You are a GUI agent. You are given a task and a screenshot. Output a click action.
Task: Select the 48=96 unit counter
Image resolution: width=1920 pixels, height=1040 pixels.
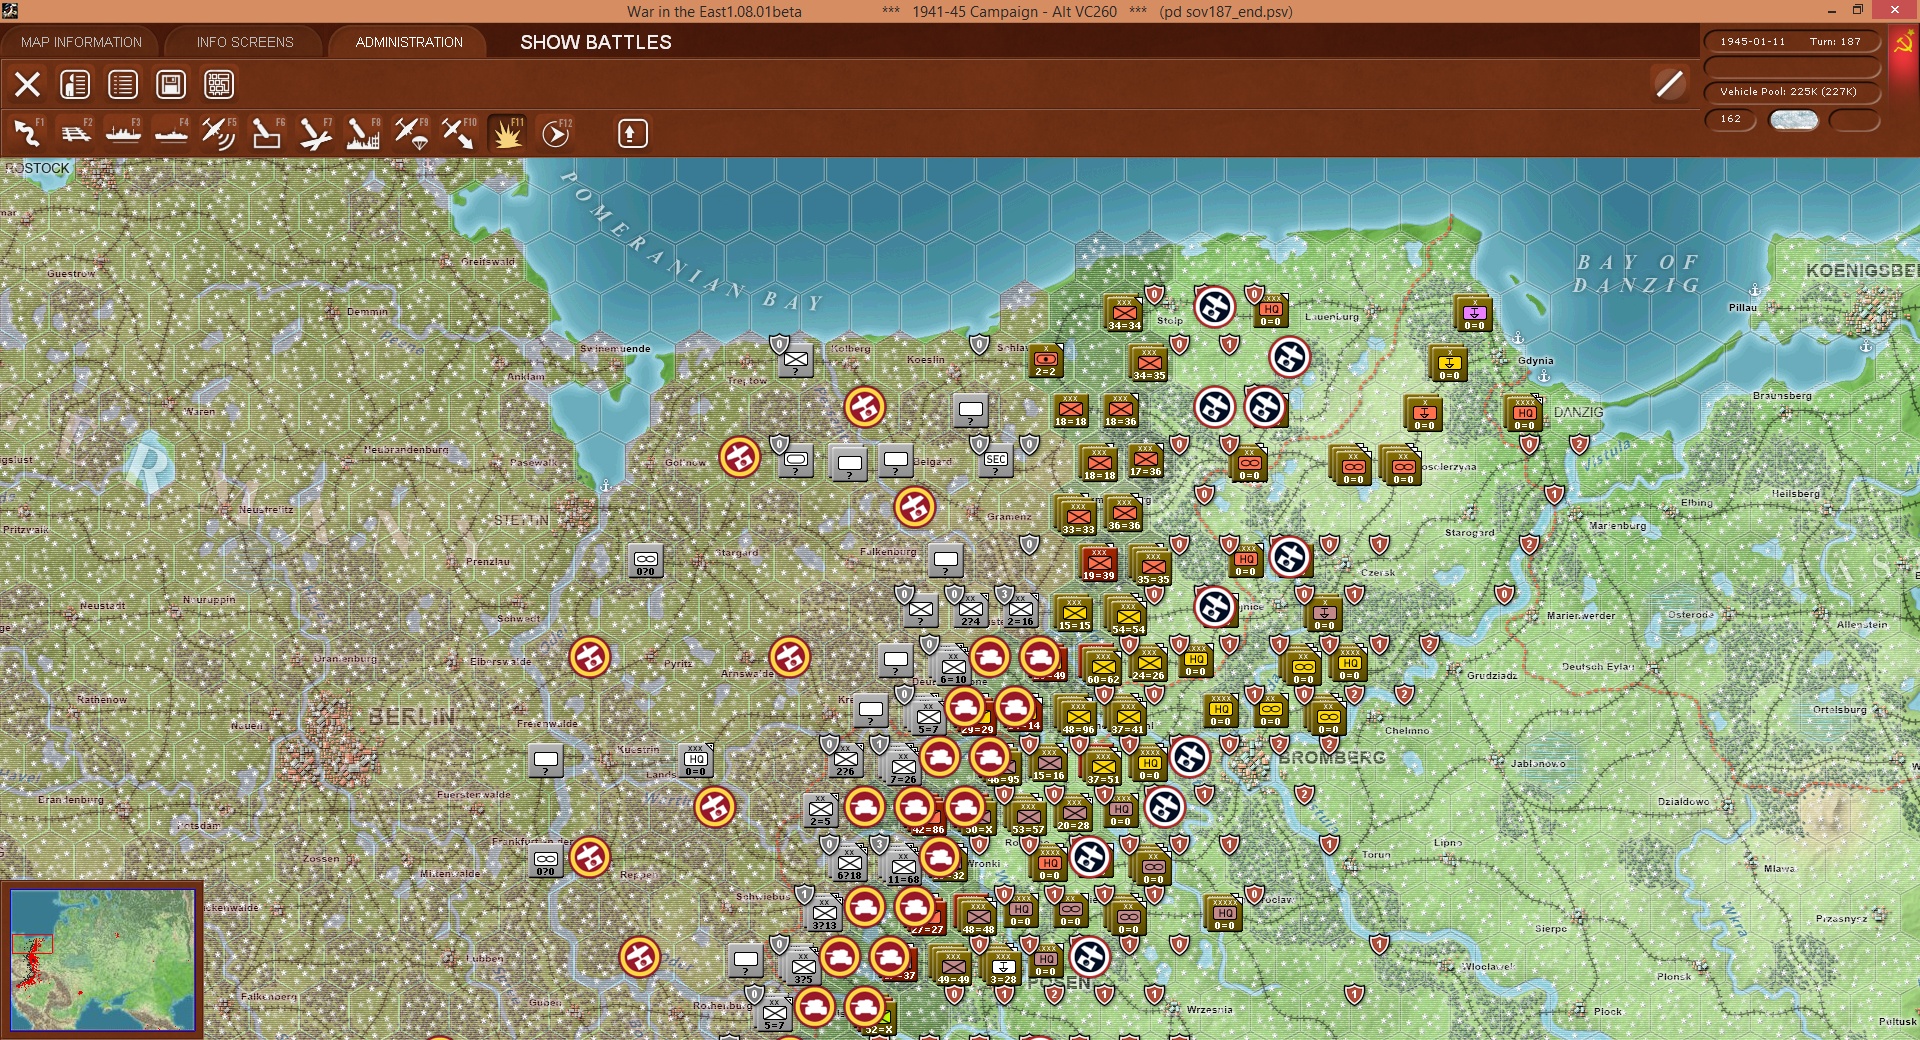tap(1078, 716)
